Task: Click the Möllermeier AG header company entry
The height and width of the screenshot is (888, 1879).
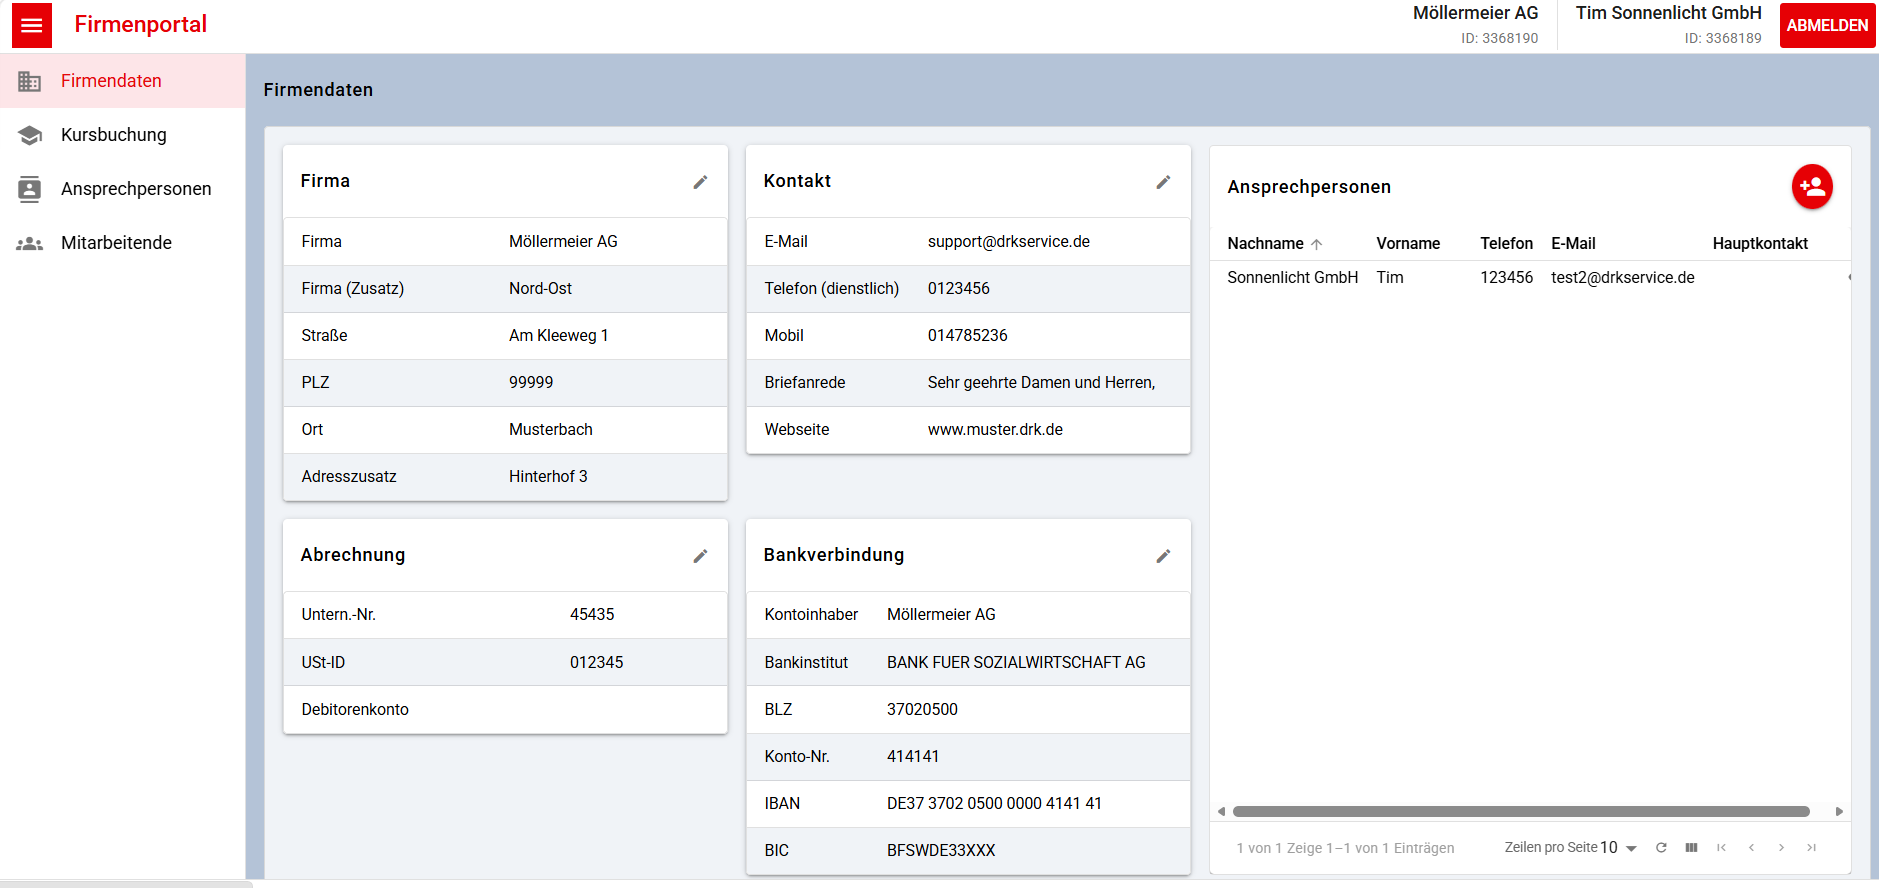Action: (1475, 25)
